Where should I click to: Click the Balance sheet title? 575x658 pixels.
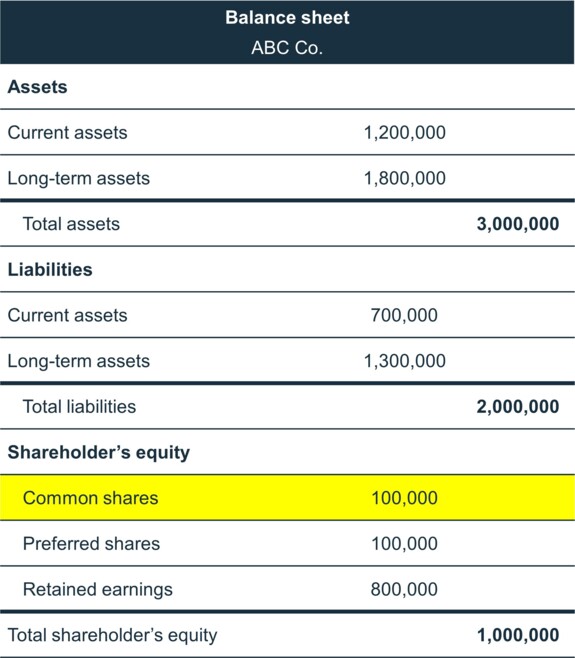pos(287,18)
